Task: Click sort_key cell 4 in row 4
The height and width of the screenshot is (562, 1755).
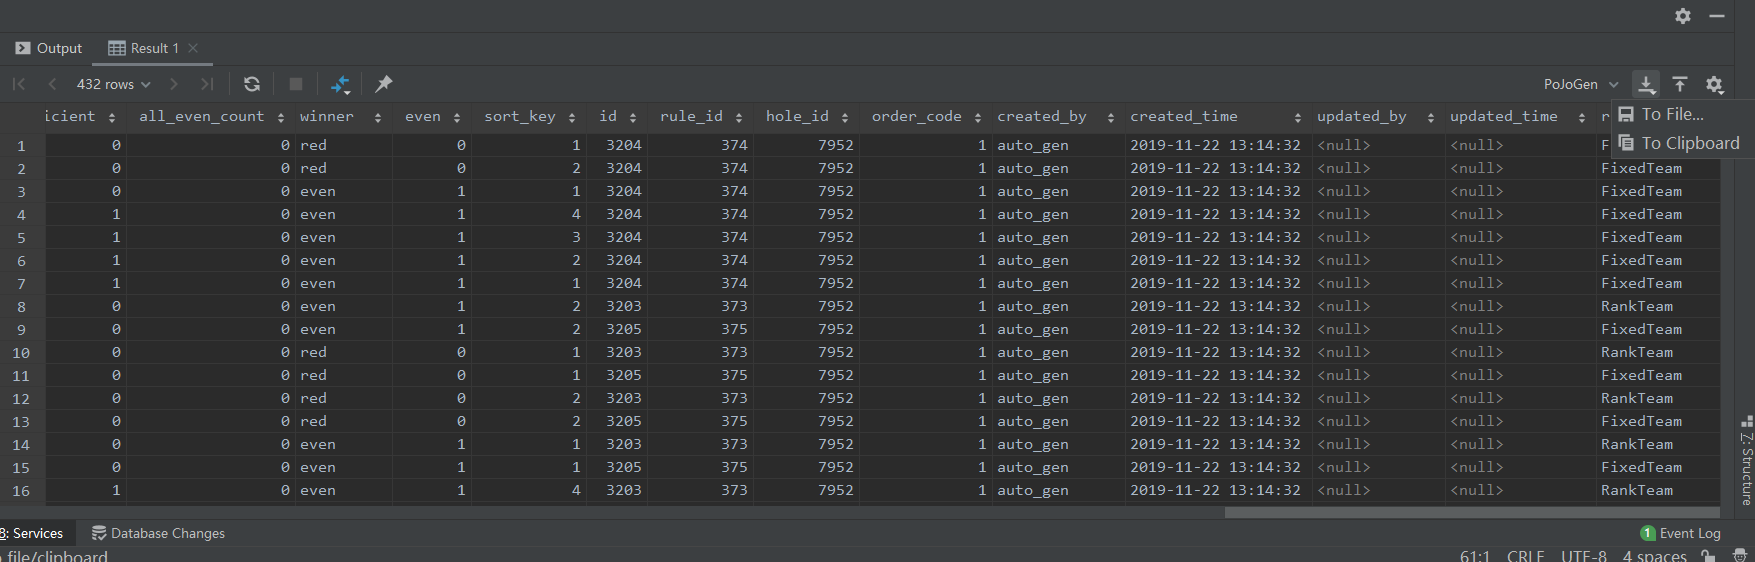Action: click(x=529, y=214)
